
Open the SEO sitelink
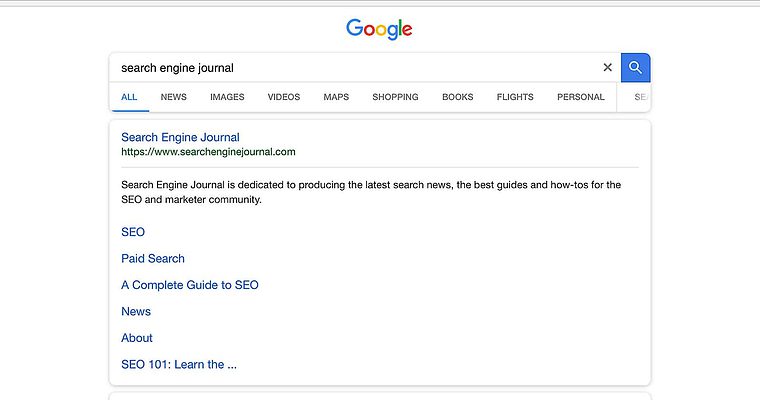point(133,232)
